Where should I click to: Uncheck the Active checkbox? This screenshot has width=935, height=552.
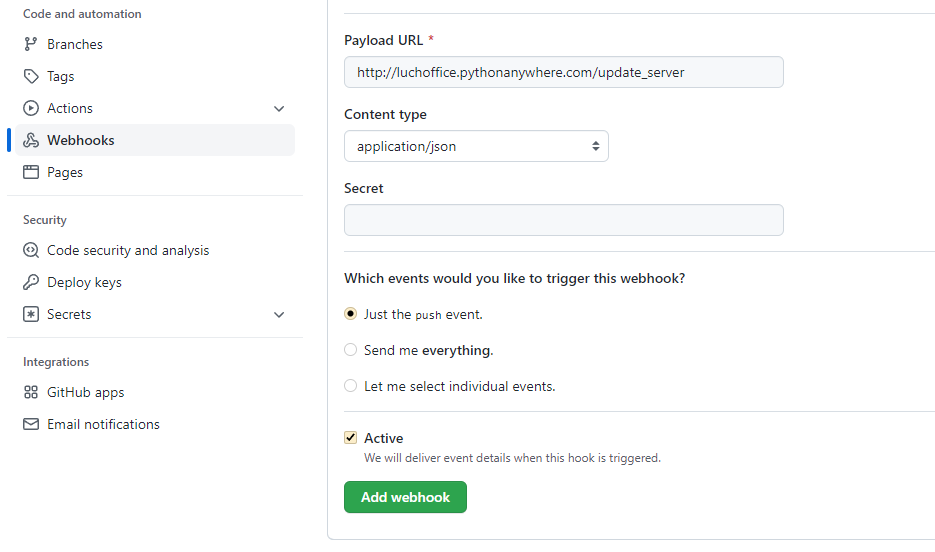pyautogui.click(x=350, y=438)
